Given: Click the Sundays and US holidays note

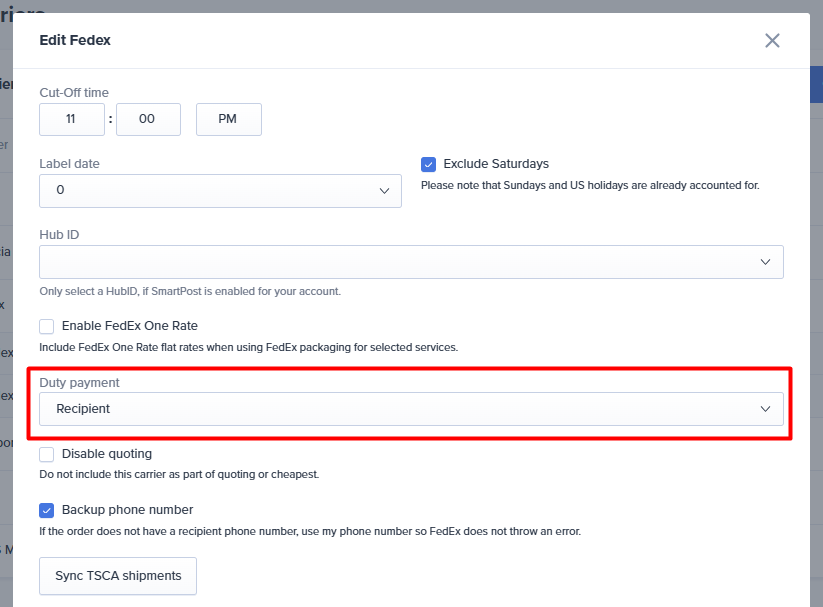Looking at the screenshot, I should (x=590, y=185).
